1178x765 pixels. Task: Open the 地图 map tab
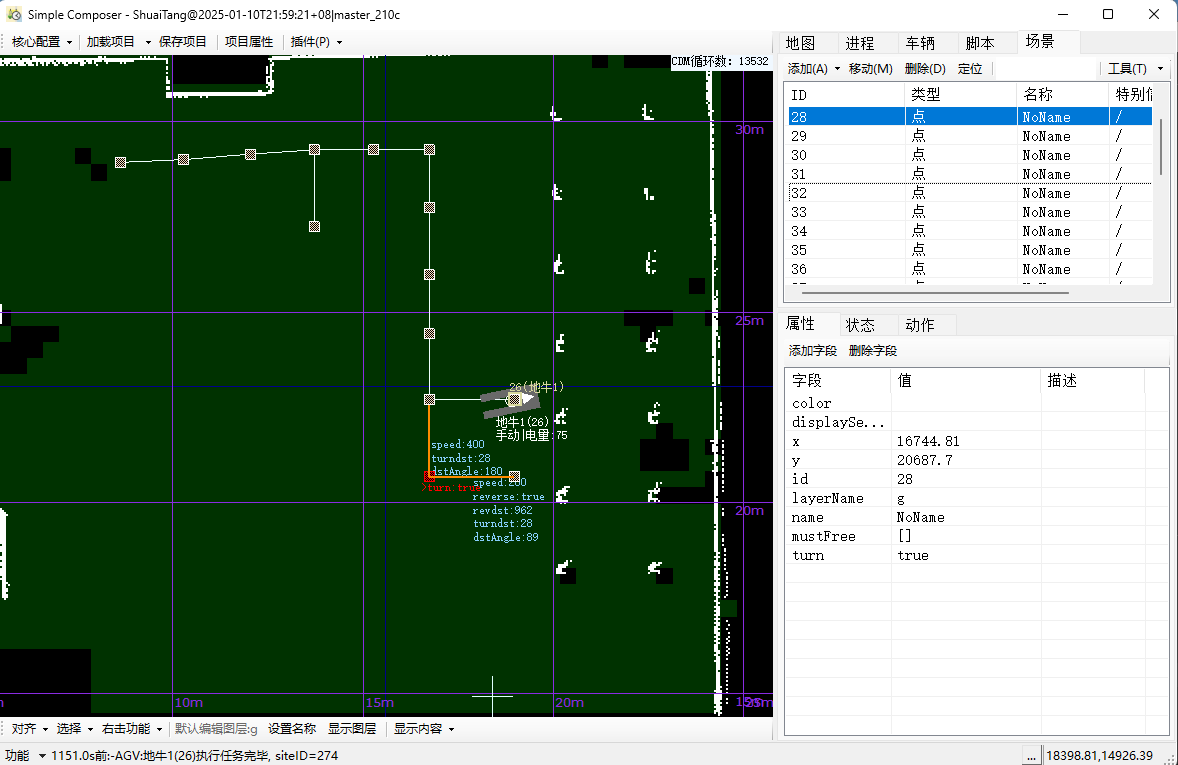(800, 43)
